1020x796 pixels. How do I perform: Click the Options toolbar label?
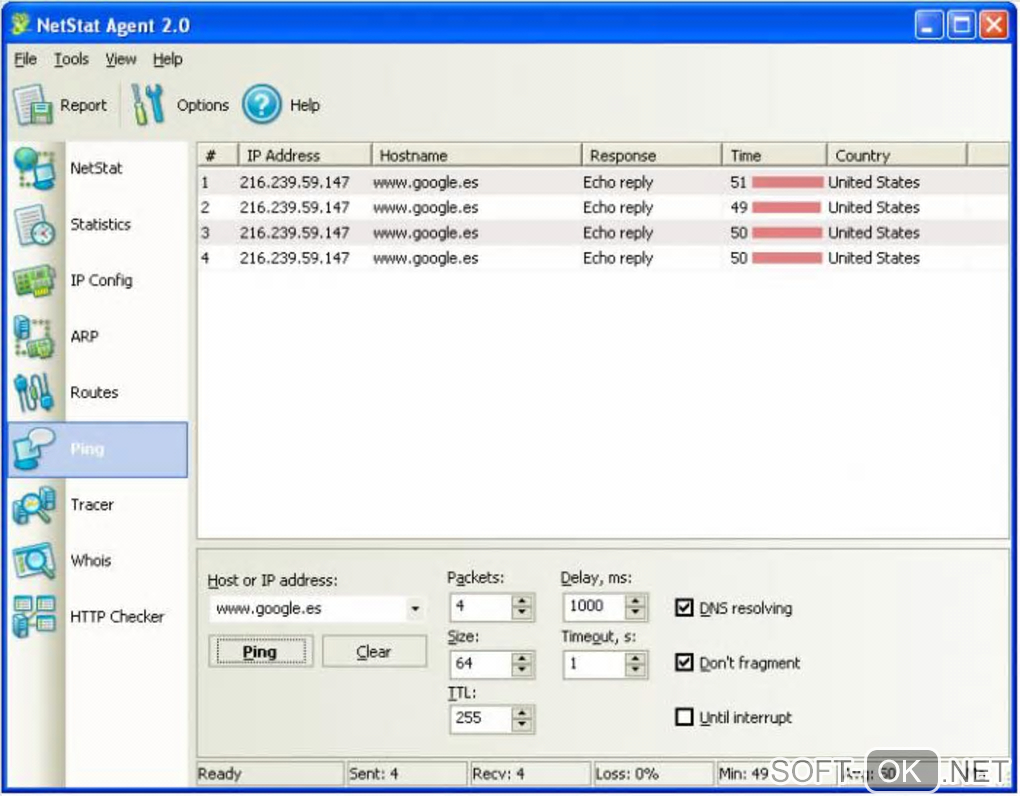pos(202,105)
